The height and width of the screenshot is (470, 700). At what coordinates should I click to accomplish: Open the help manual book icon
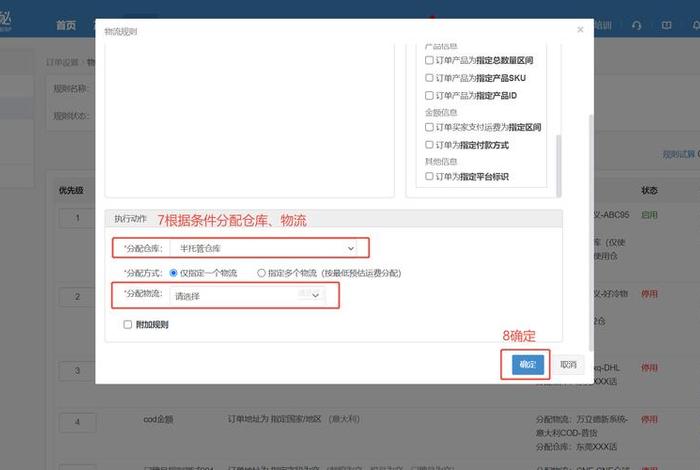point(666,25)
